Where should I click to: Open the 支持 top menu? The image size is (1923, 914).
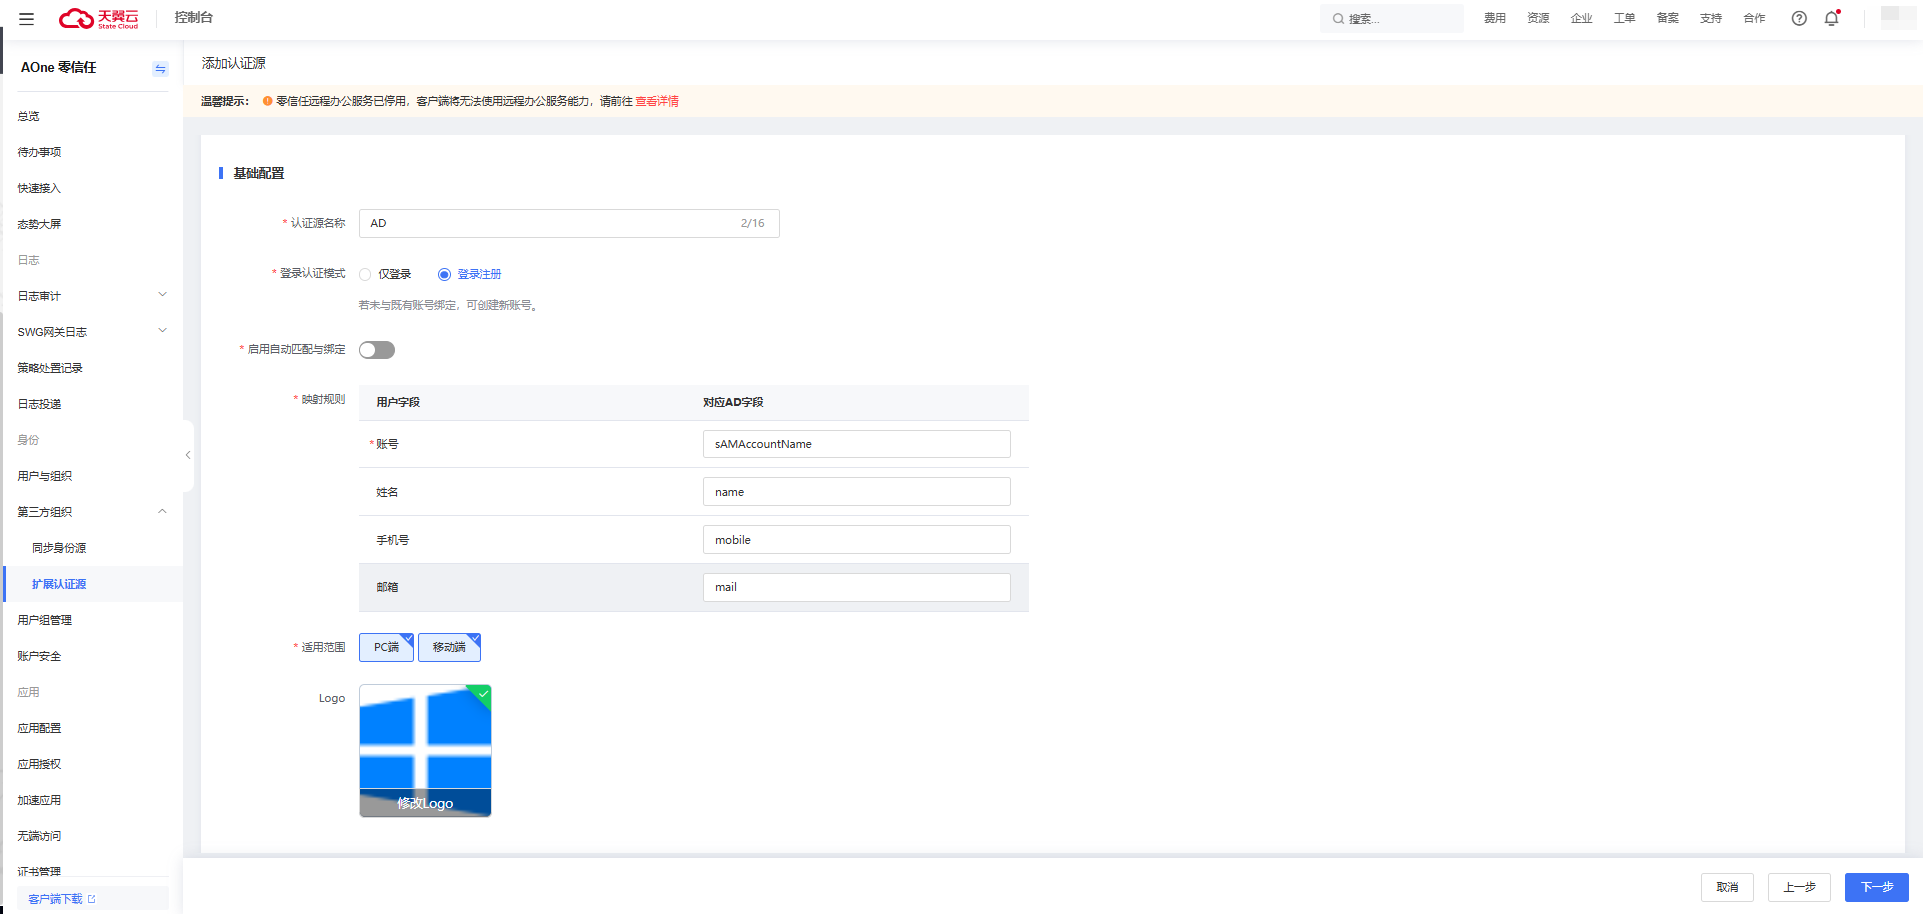(x=1711, y=18)
